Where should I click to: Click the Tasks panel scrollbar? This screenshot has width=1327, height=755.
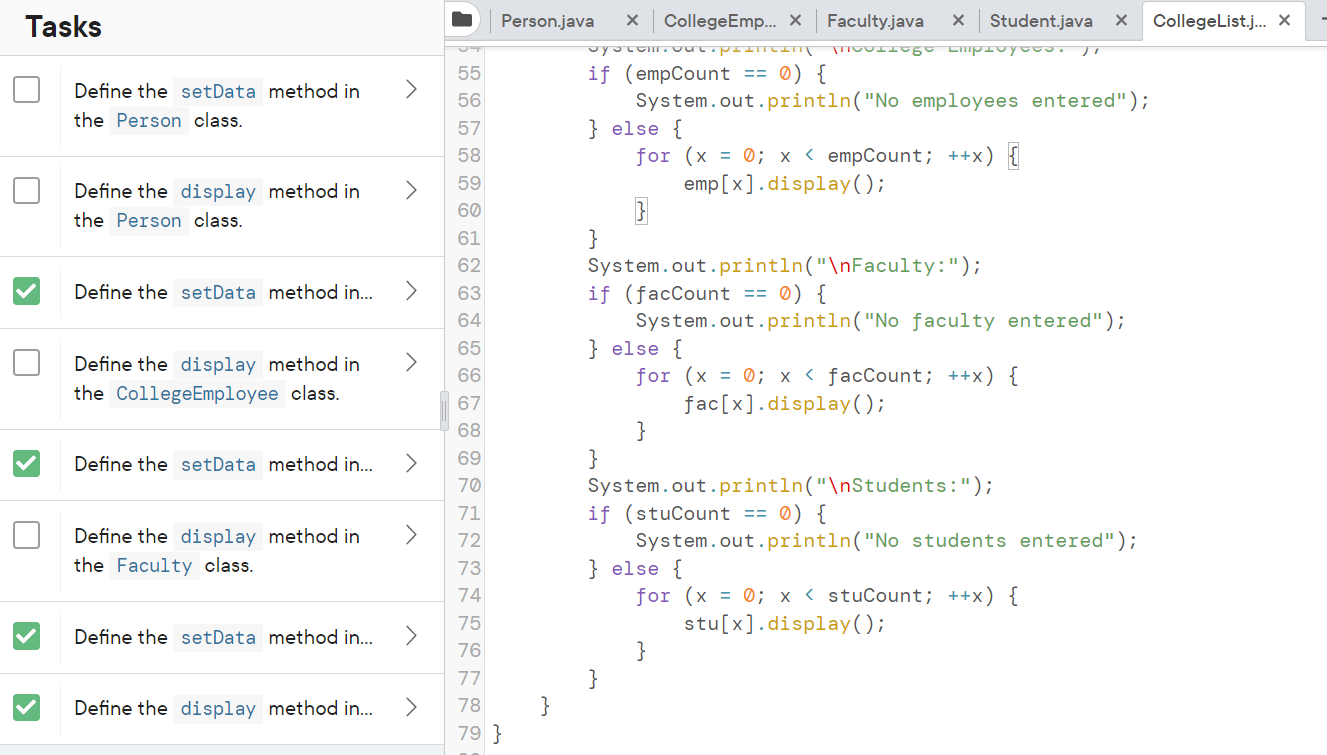point(443,410)
